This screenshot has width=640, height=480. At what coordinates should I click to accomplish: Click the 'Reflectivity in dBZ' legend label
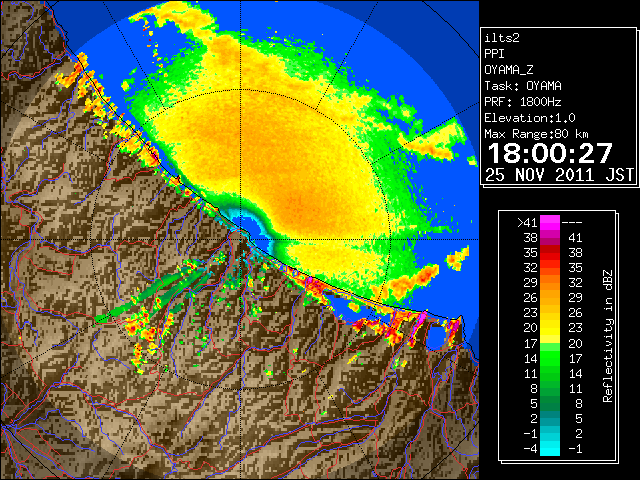tap(608, 336)
